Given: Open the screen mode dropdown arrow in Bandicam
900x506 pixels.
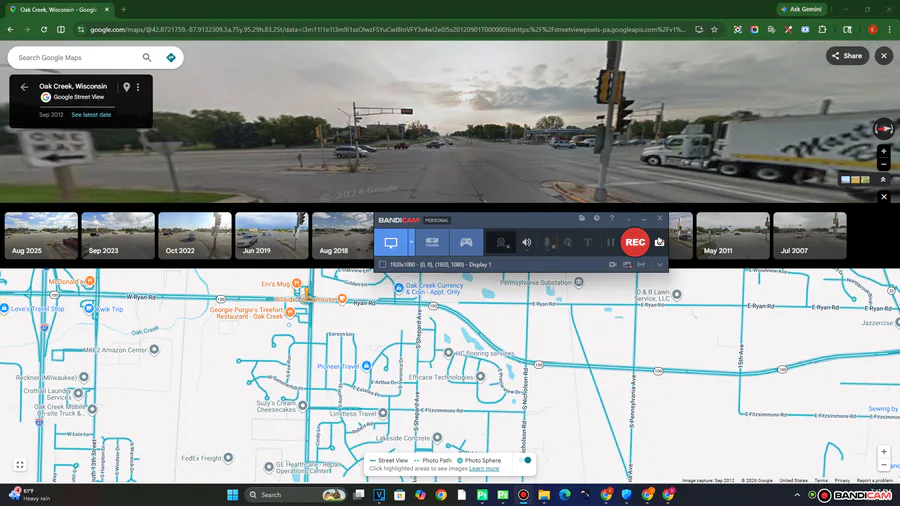Looking at the screenshot, I should (x=411, y=242).
